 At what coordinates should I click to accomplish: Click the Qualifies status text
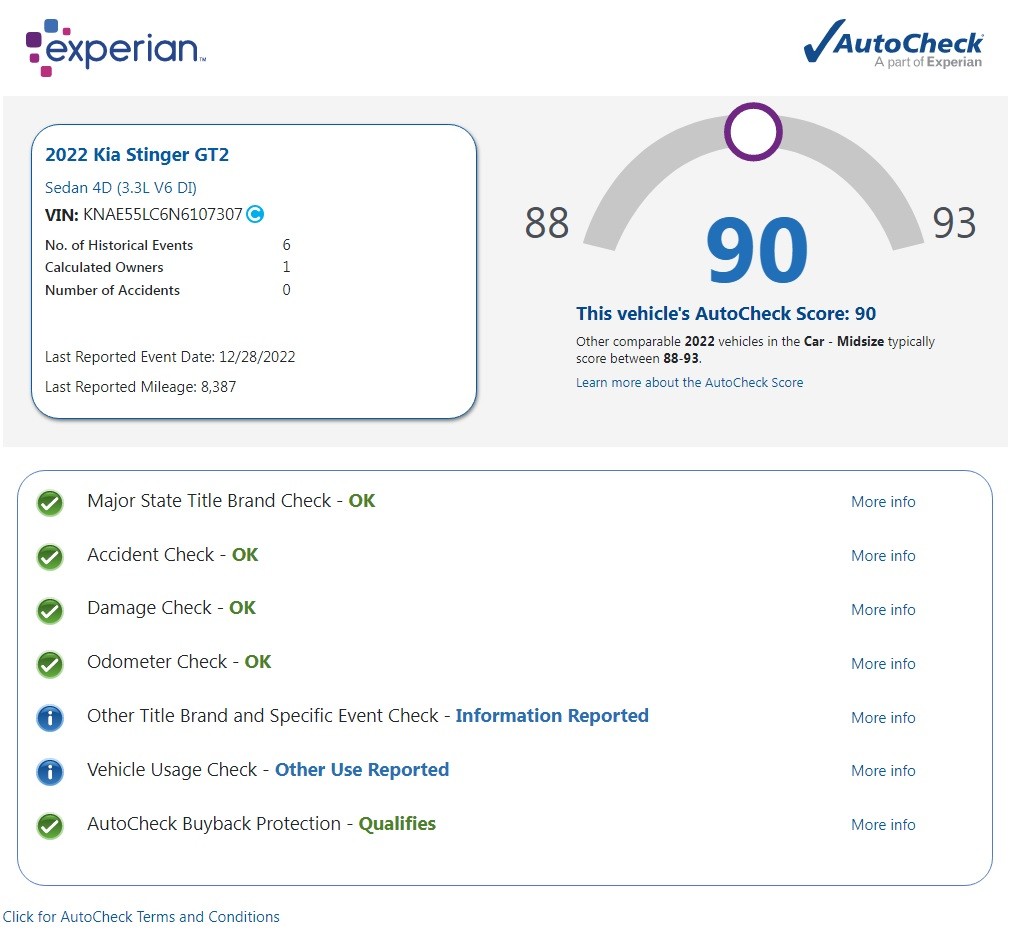397,824
